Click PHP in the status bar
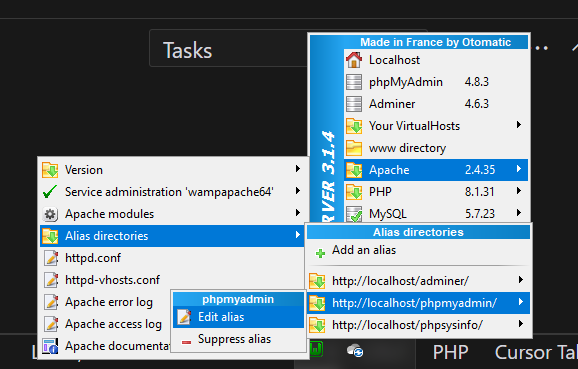 [450, 352]
